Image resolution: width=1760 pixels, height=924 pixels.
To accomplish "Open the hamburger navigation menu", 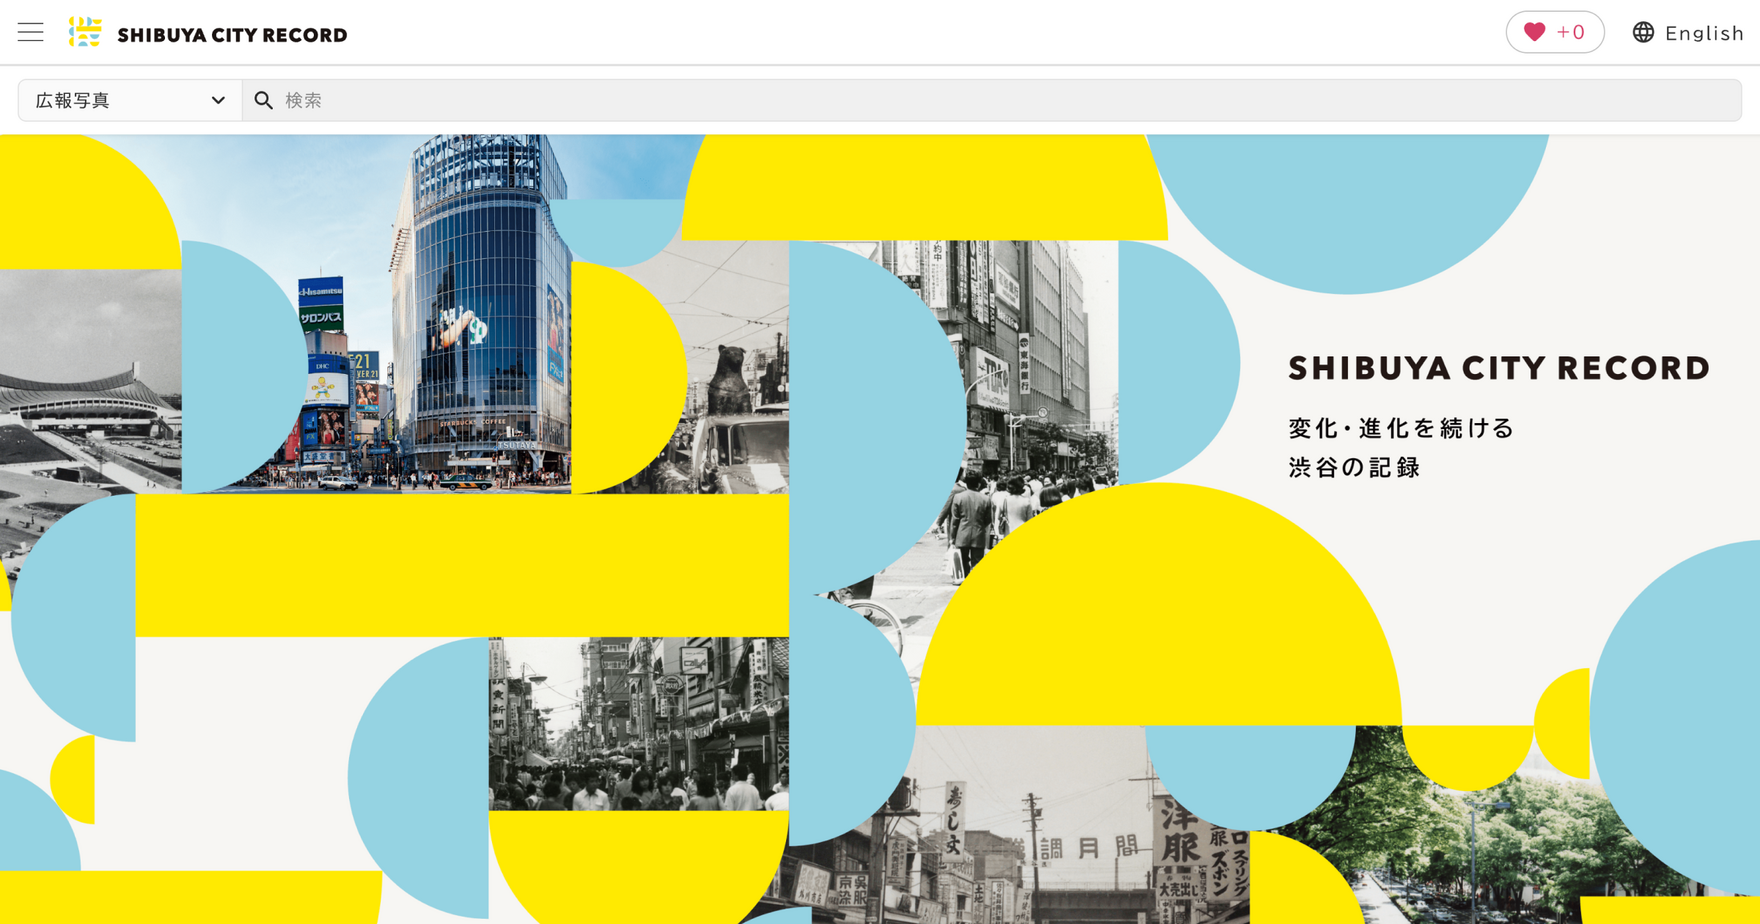I will click(x=31, y=32).
